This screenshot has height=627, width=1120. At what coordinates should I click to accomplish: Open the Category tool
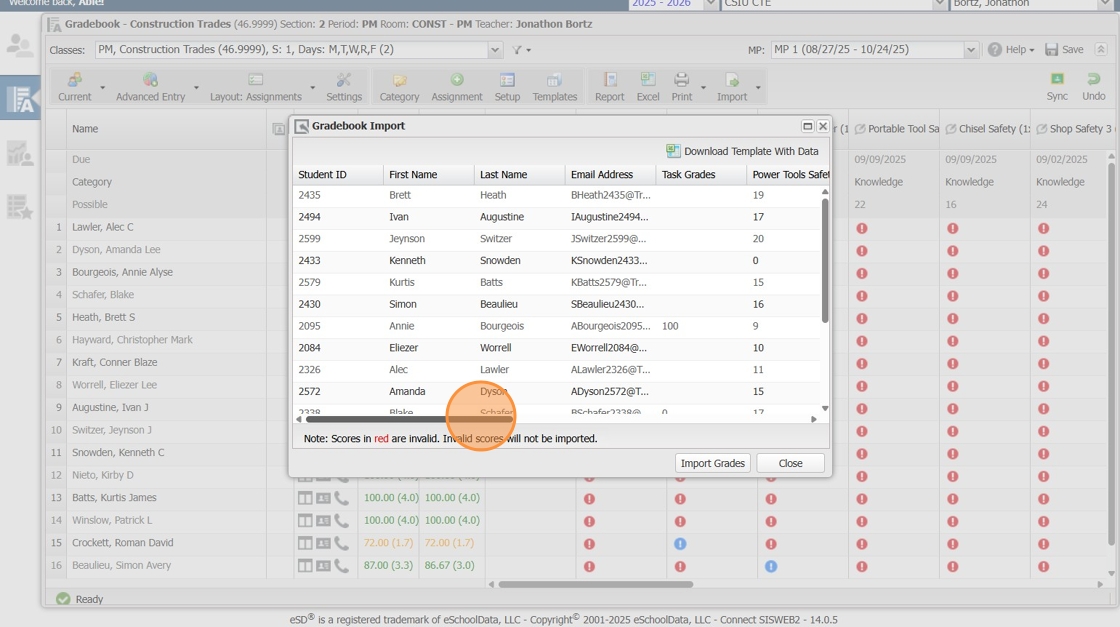(399, 87)
